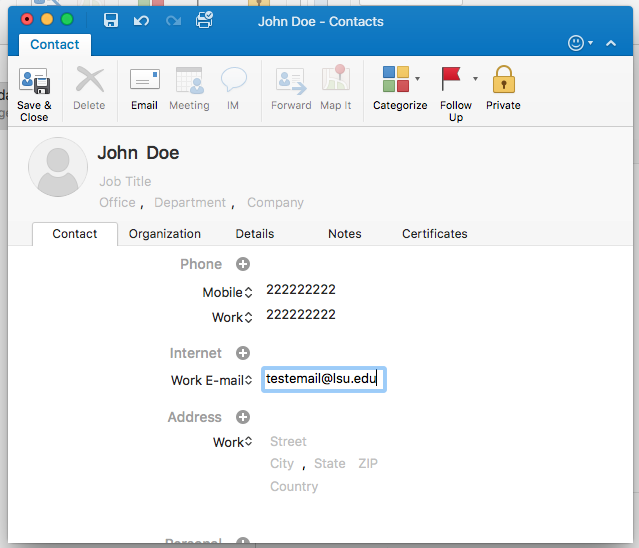
Task: Click the Categorize colored squares icon
Action: (x=396, y=79)
